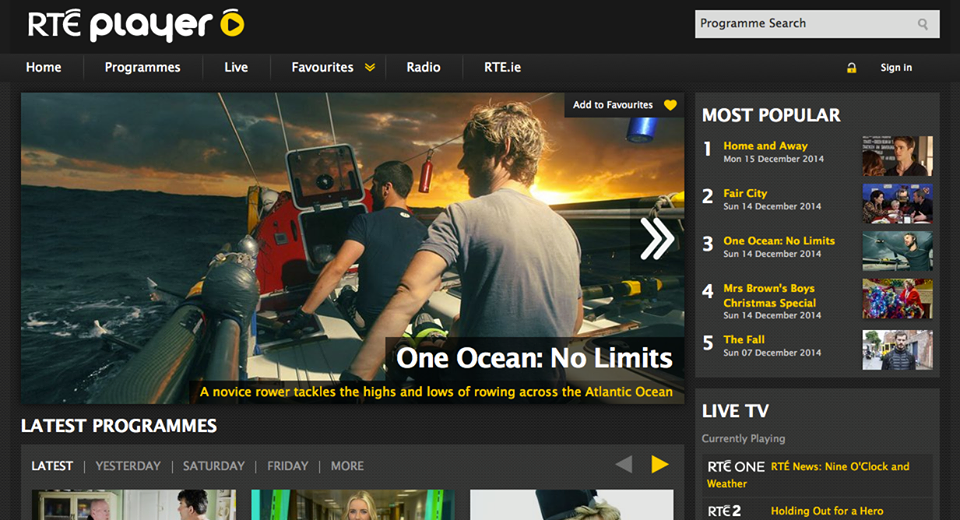
Task: Click the padlock icon beside Sign in
Action: (852, 68)
